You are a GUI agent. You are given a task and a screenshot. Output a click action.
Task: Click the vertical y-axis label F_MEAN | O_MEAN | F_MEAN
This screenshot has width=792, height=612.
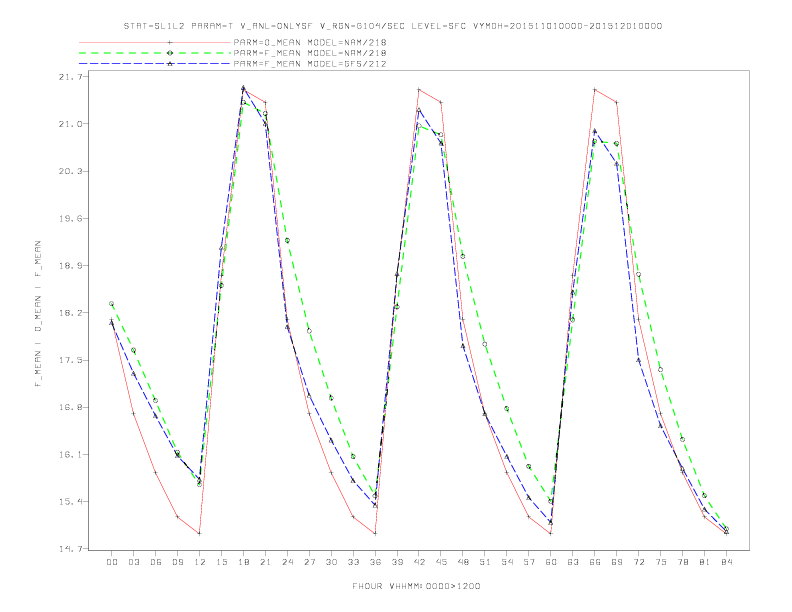coord(37,314)
